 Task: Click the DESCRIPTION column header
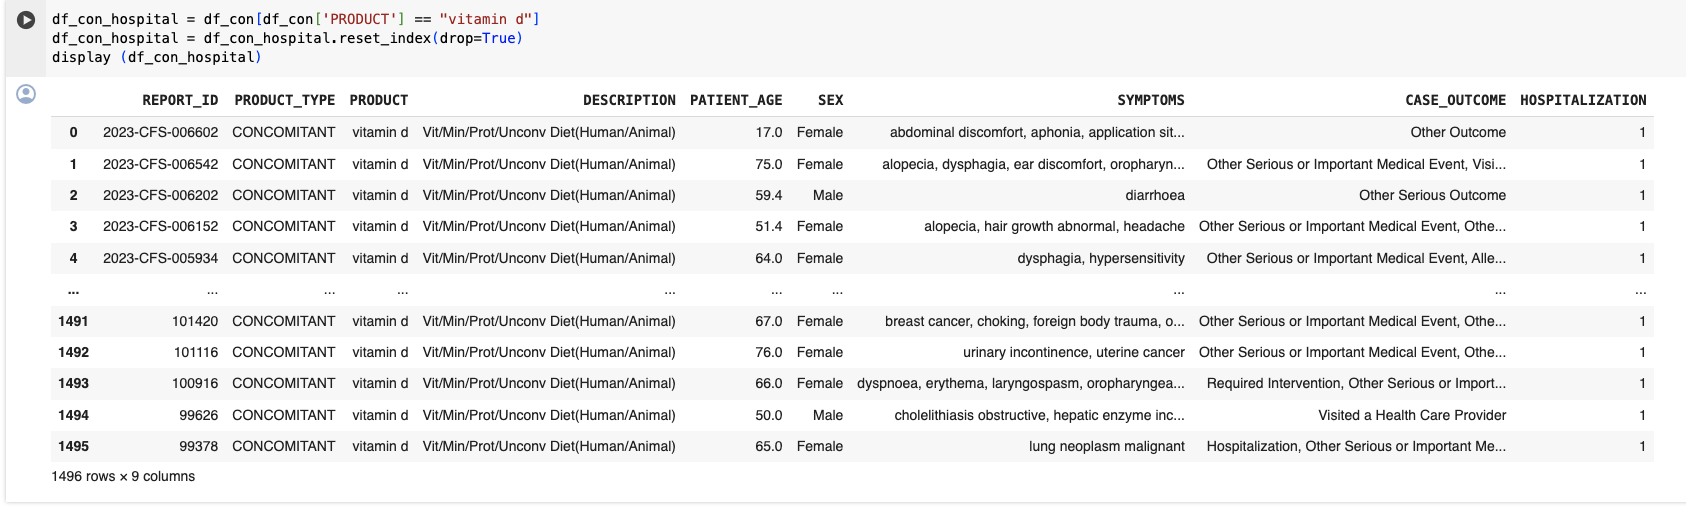click(629, 100)
